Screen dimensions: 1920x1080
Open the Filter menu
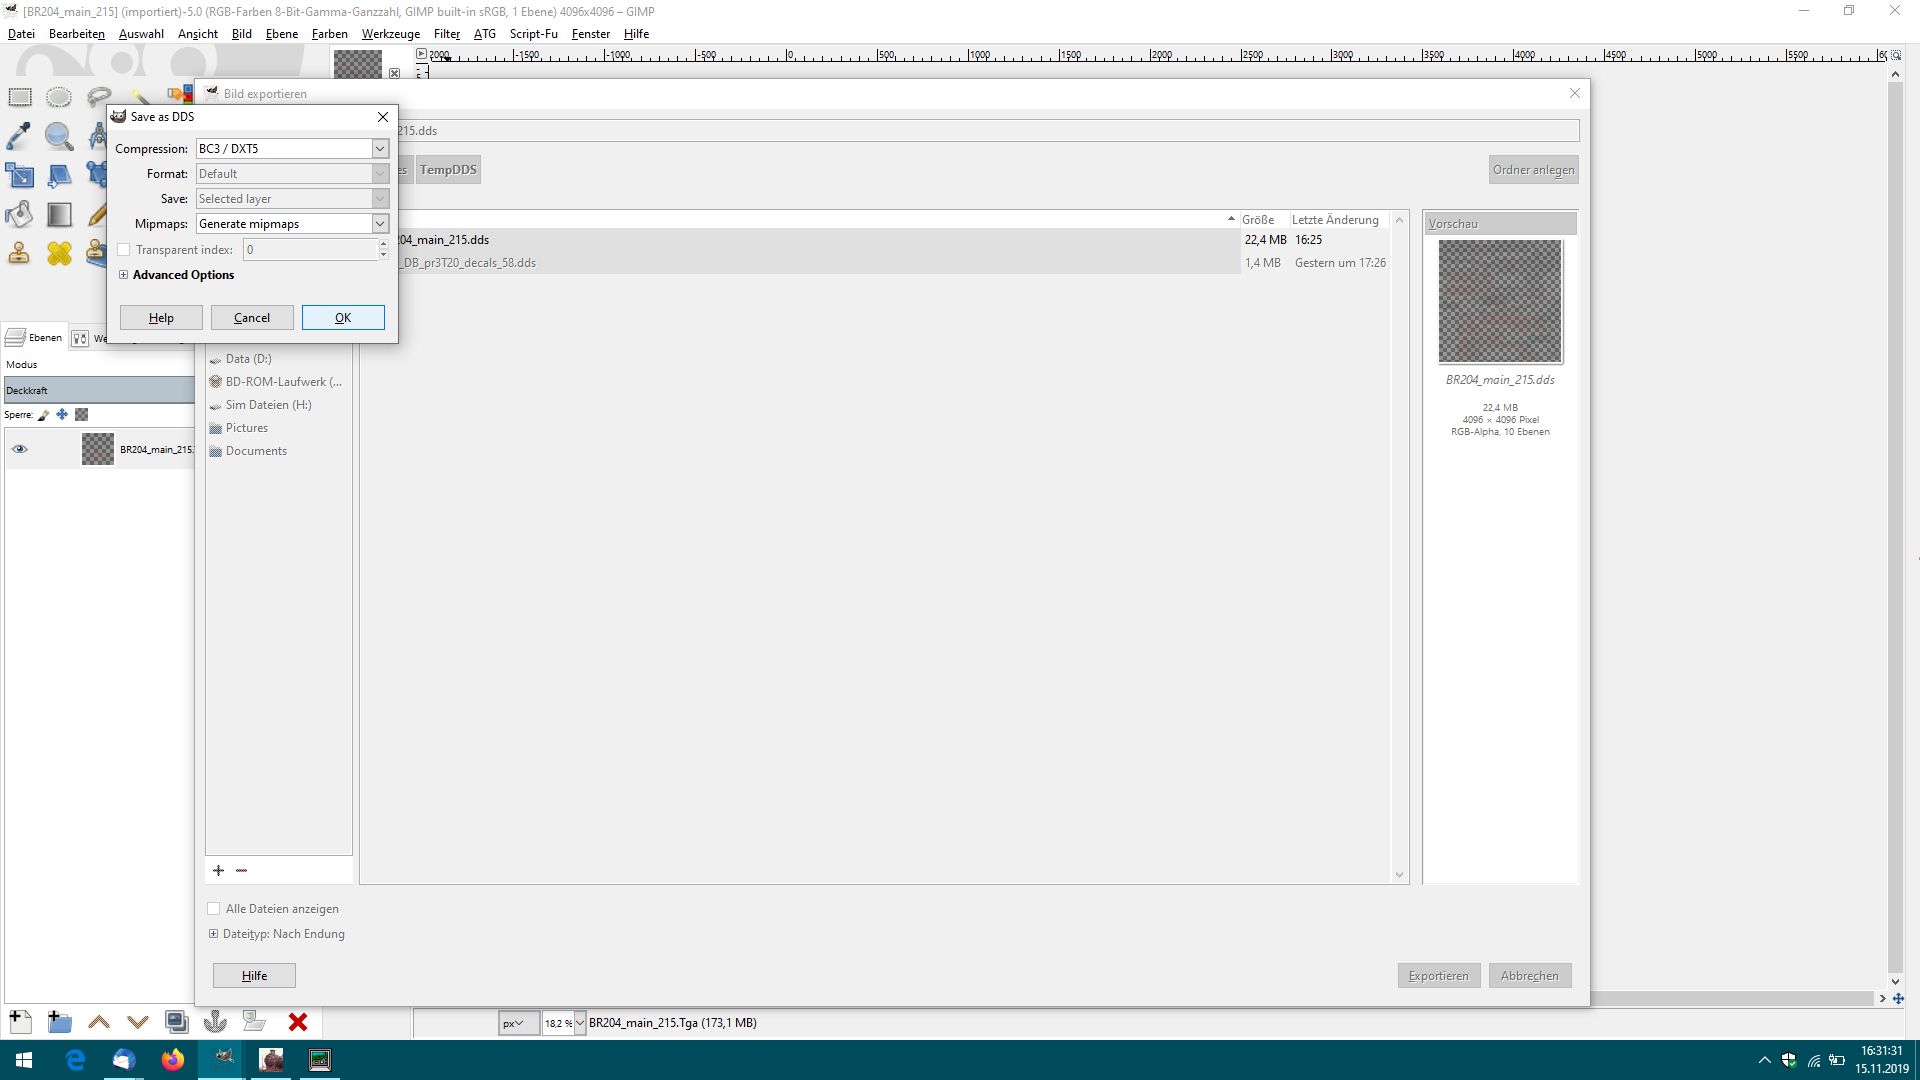pos(446,33)
